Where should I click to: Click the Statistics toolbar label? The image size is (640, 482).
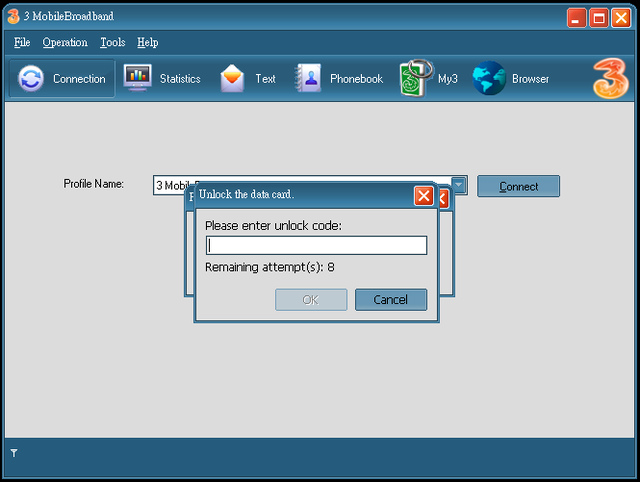(x=180, y=78)
